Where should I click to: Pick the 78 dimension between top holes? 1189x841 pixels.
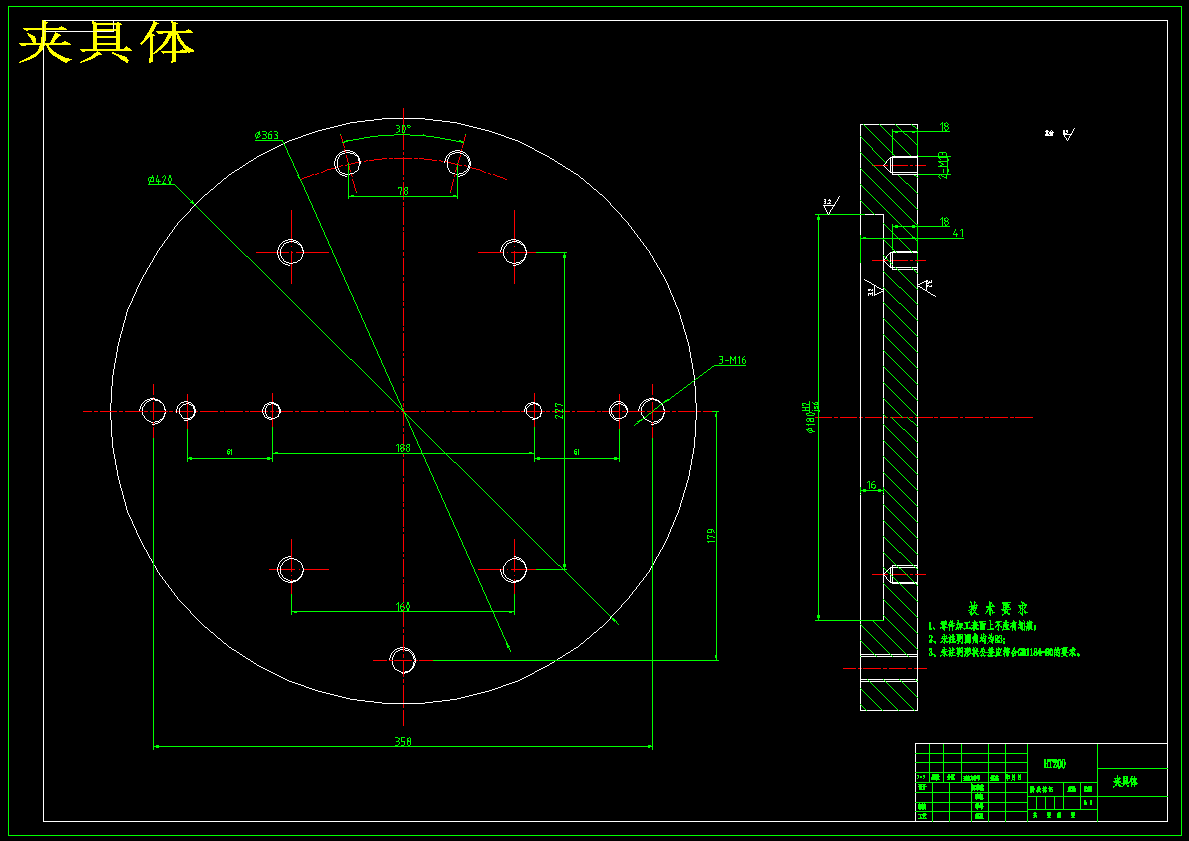[x=403, y=191]
